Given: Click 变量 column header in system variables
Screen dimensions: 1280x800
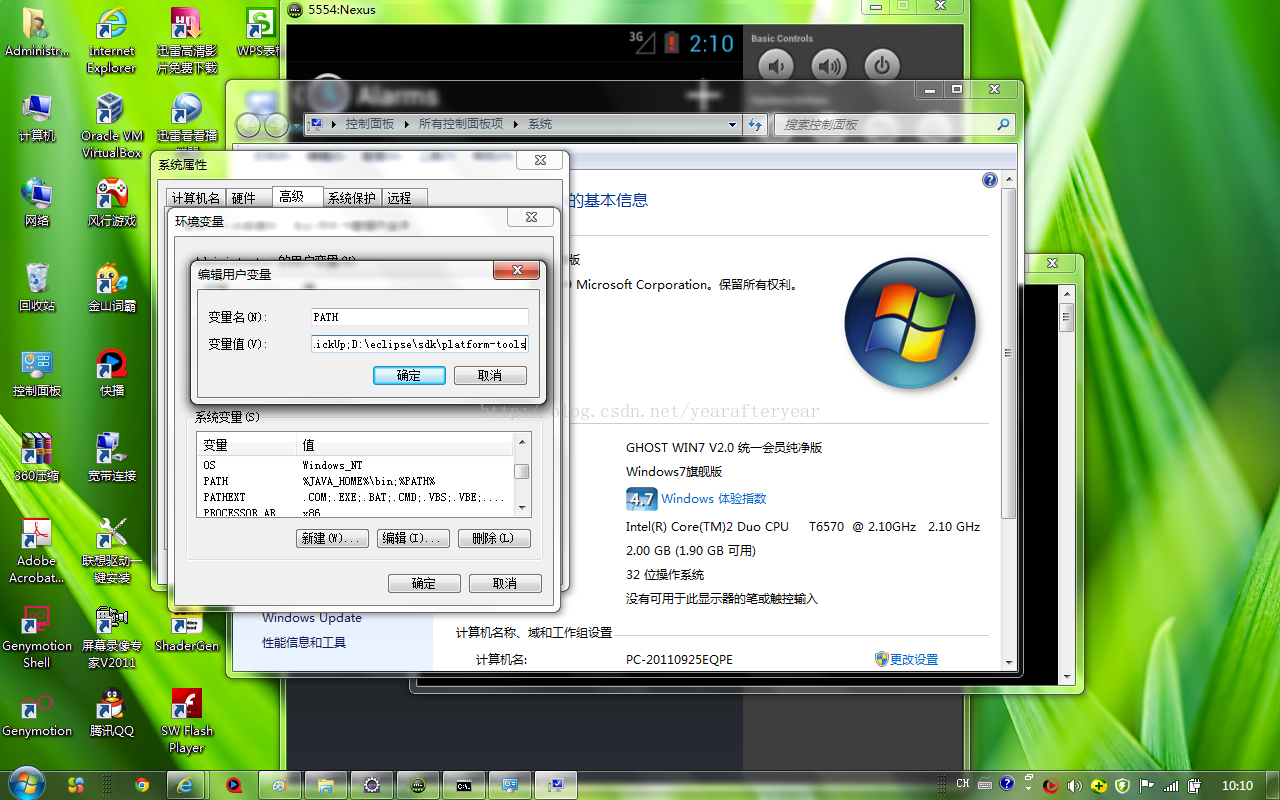Looking at the screenshot, I should click(248, 445).
